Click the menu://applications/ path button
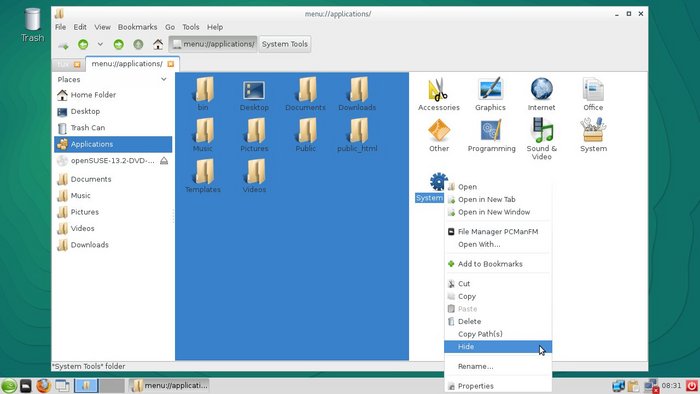 pyautogui.click(x=213, y=44)
